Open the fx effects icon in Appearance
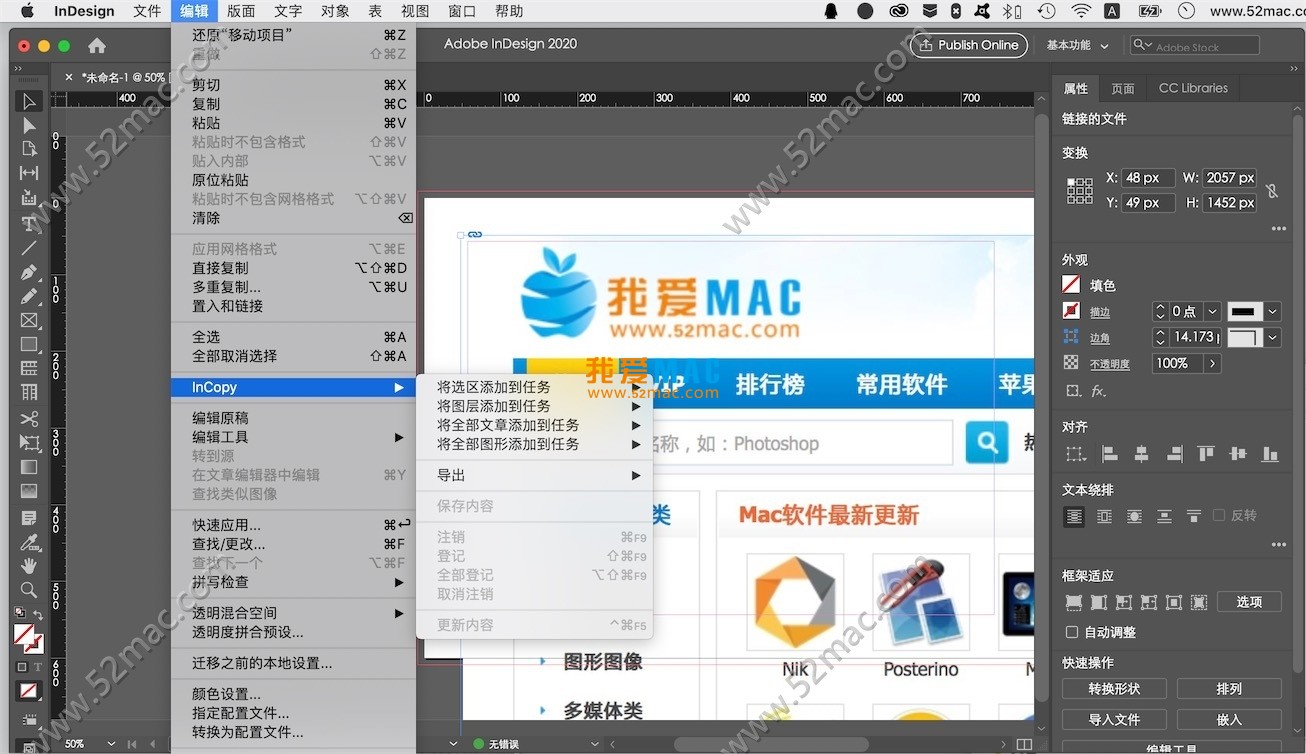The width and height of the screenshot is (1306, 754). click(1098, 391)
